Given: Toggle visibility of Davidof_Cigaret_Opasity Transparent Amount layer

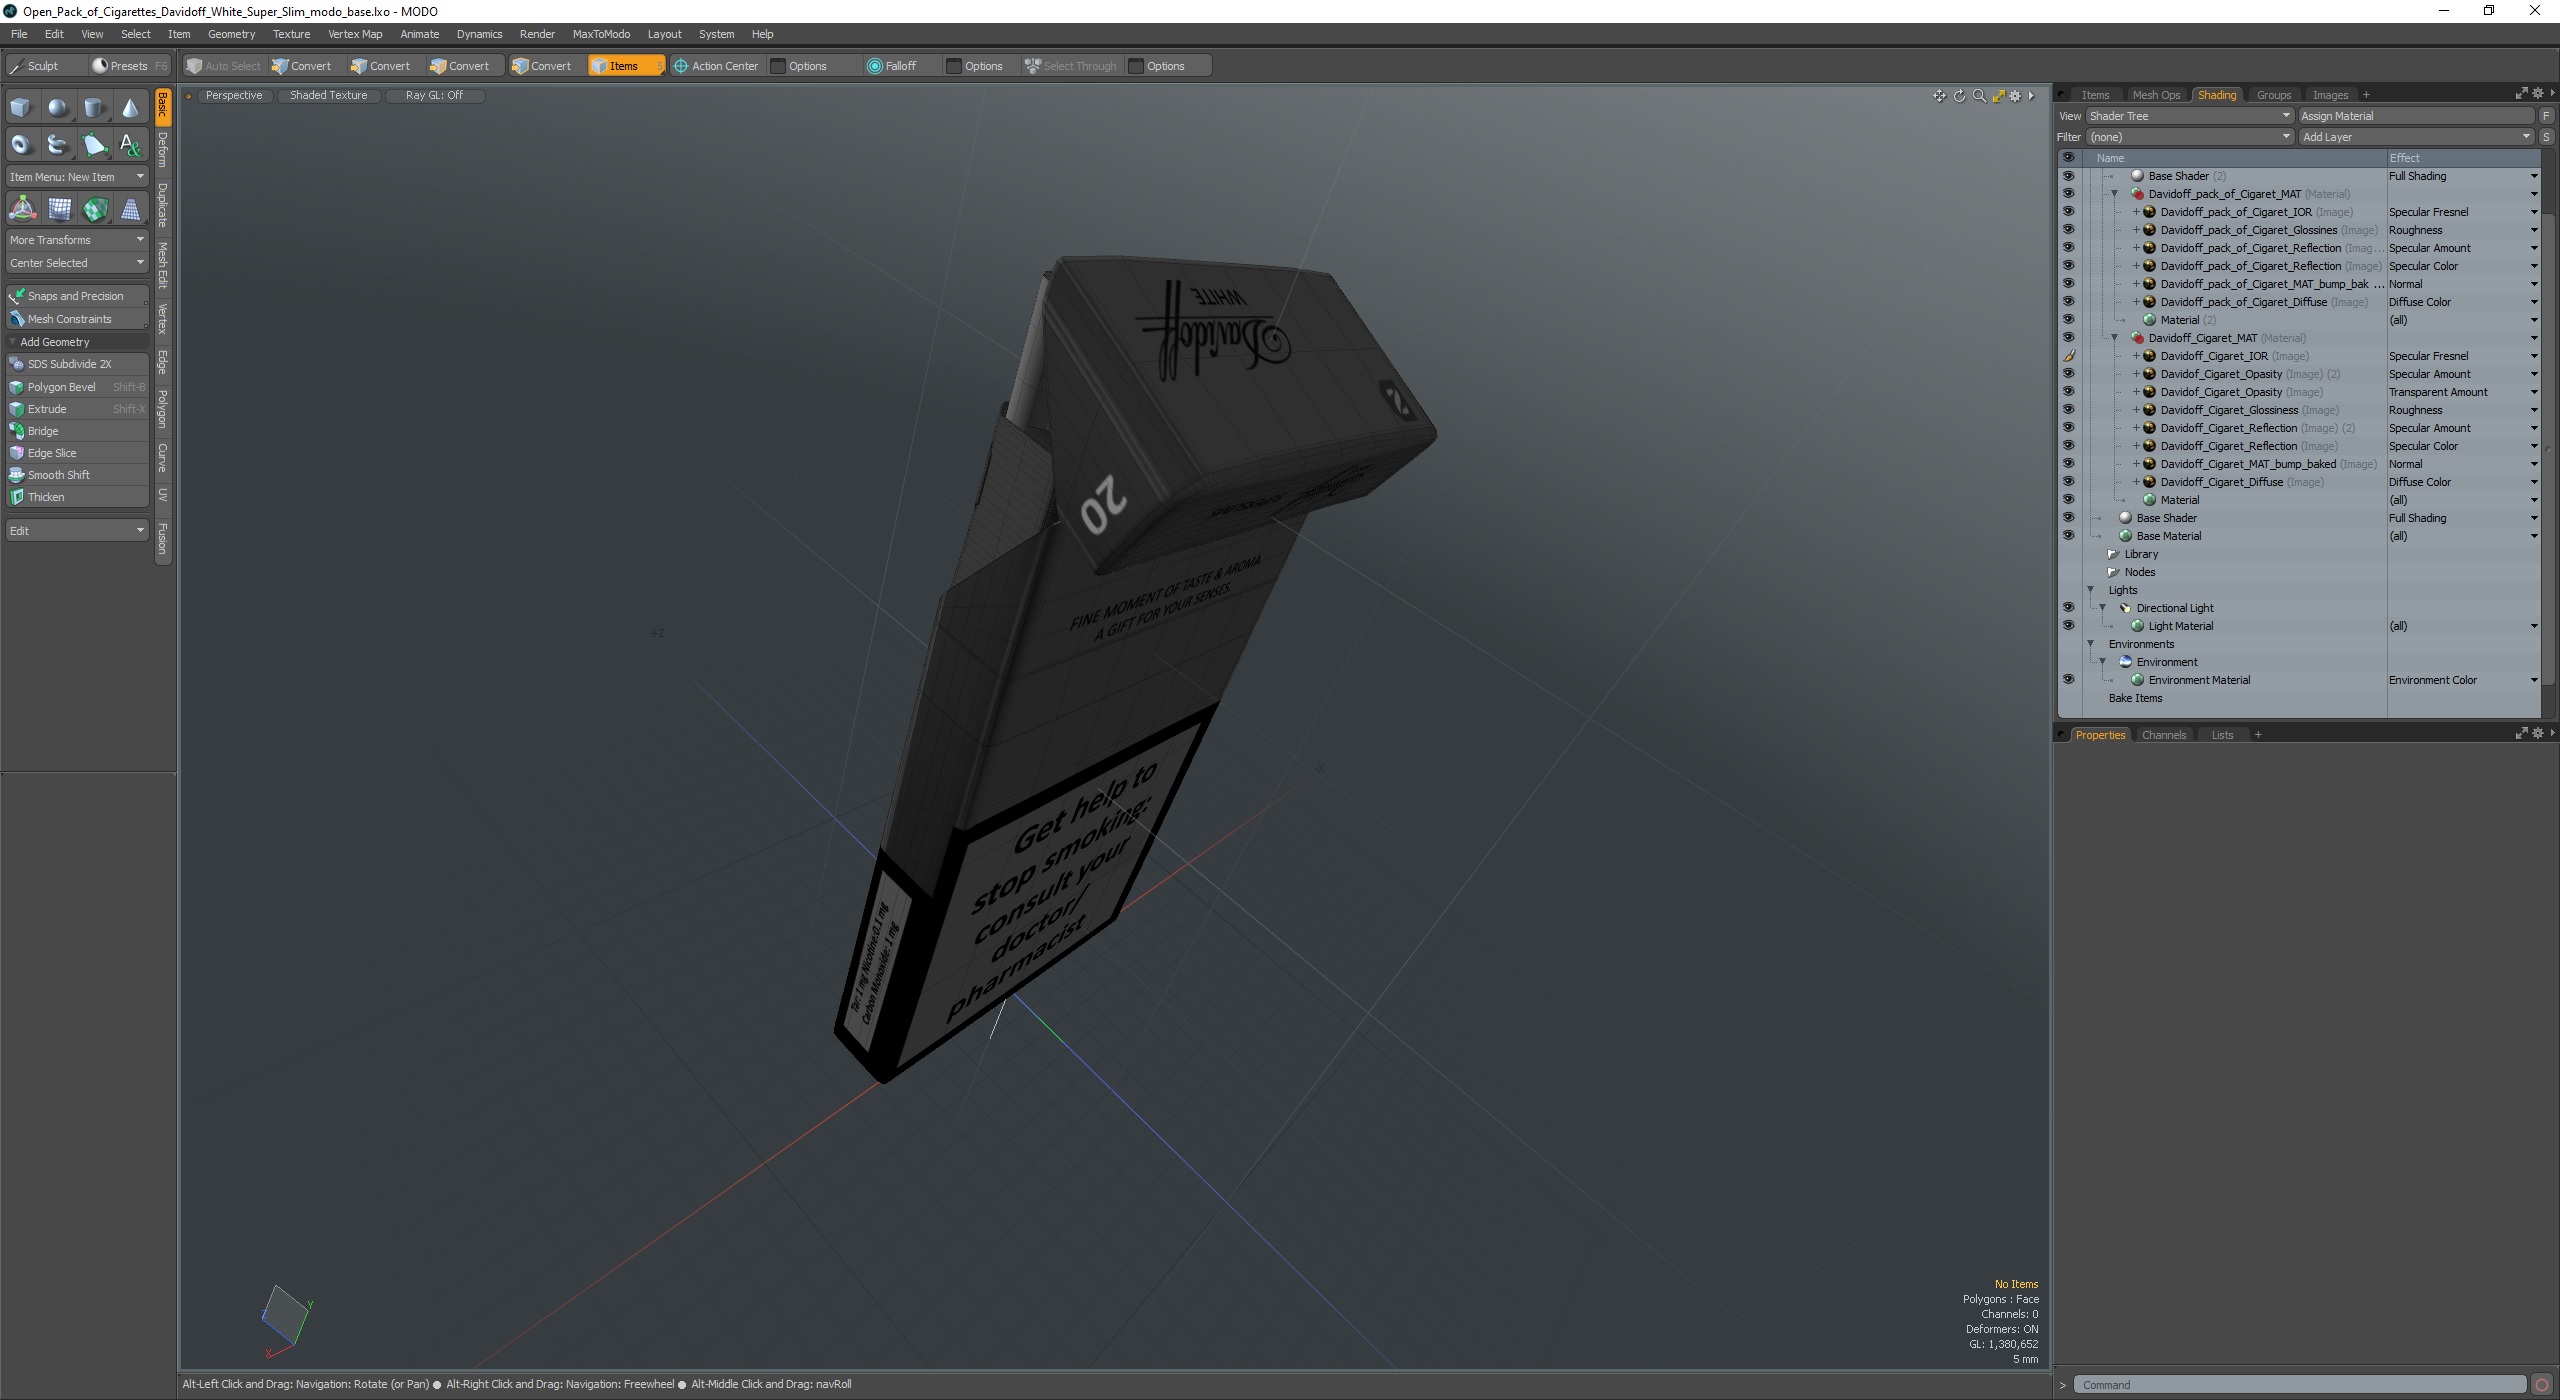Looking at the screenshot, I should click(2068, 392).
